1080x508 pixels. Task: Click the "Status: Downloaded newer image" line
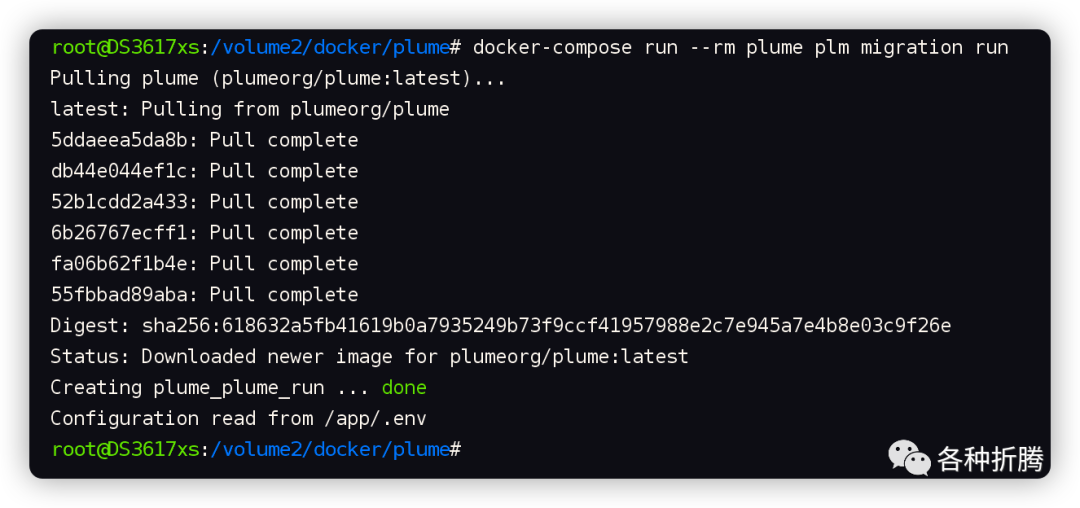click(369, 357)
